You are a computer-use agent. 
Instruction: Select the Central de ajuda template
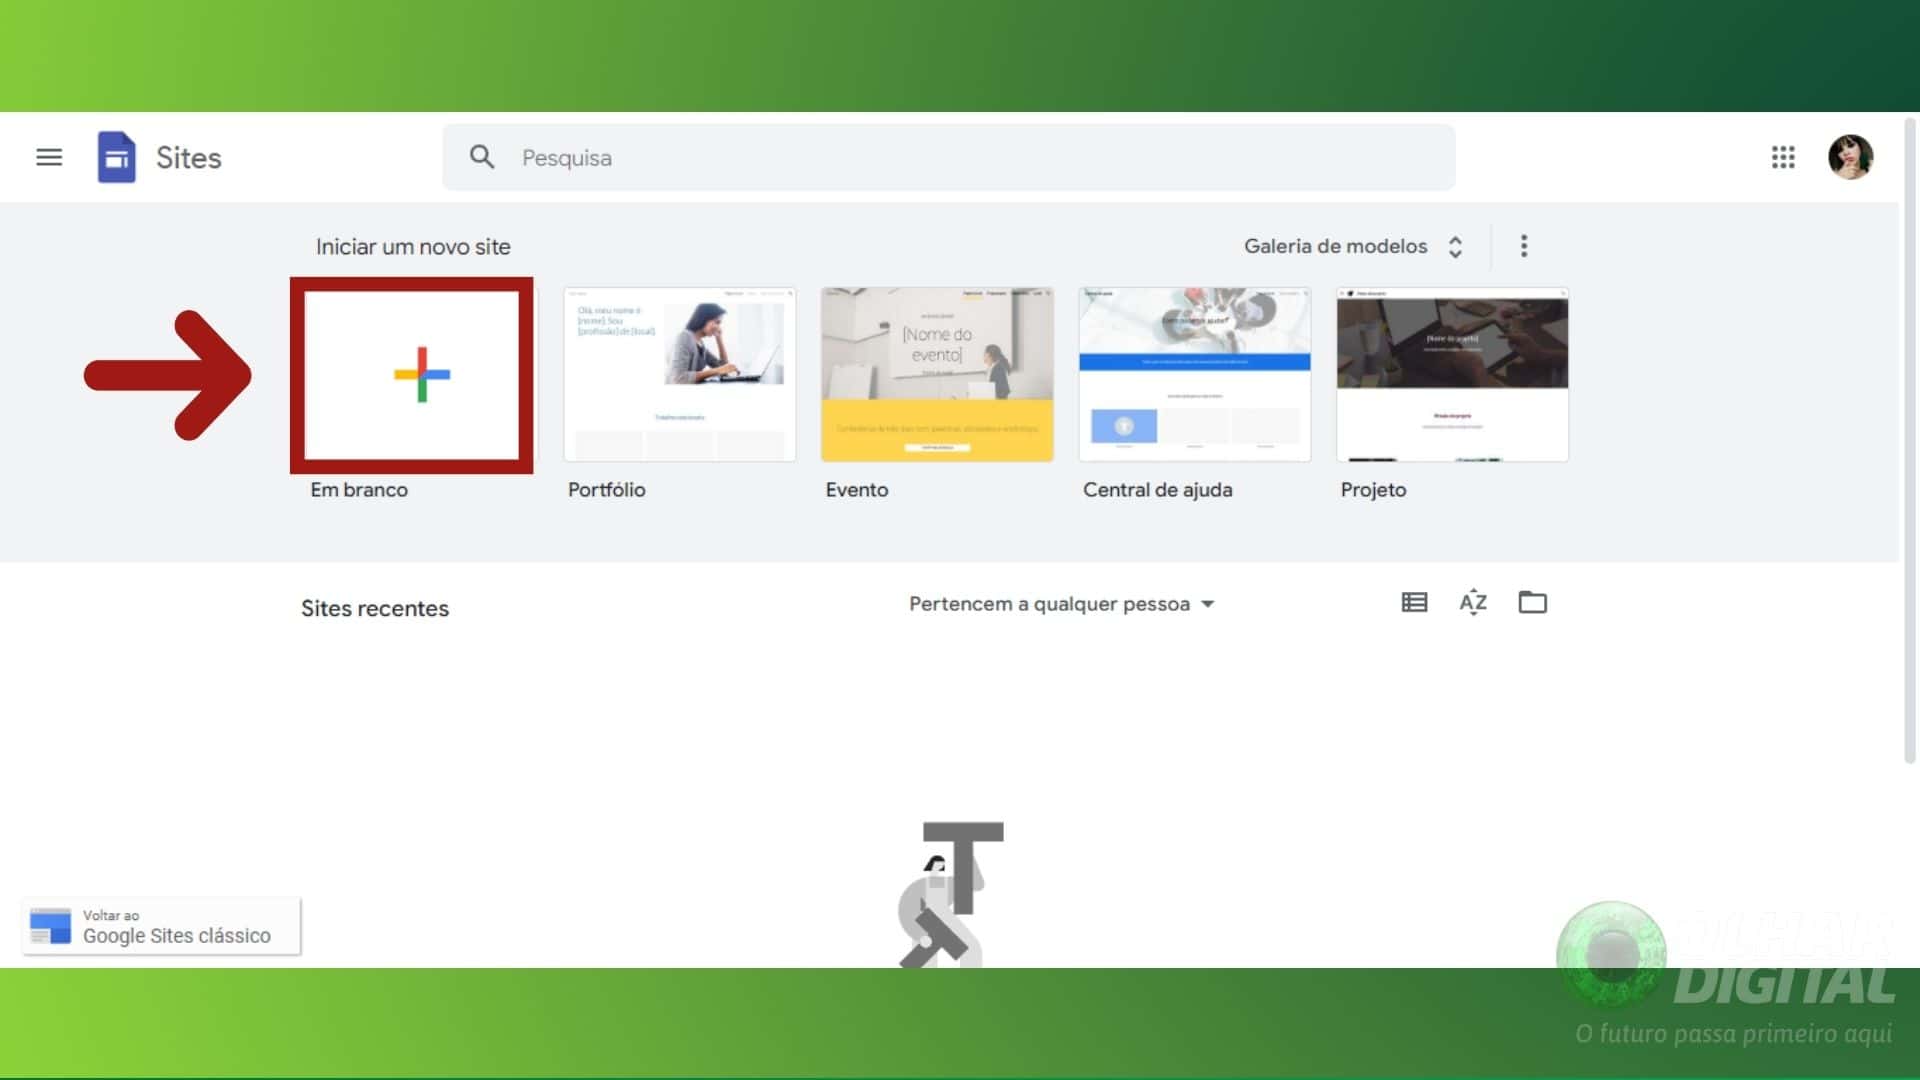pyautogui.click(x=1194, y=374)
